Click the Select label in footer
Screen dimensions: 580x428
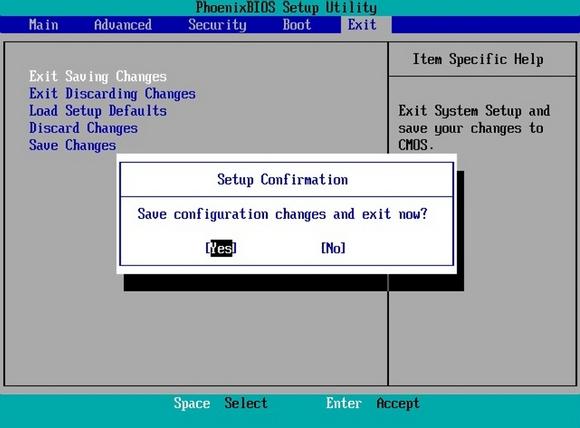pos(246,403)
